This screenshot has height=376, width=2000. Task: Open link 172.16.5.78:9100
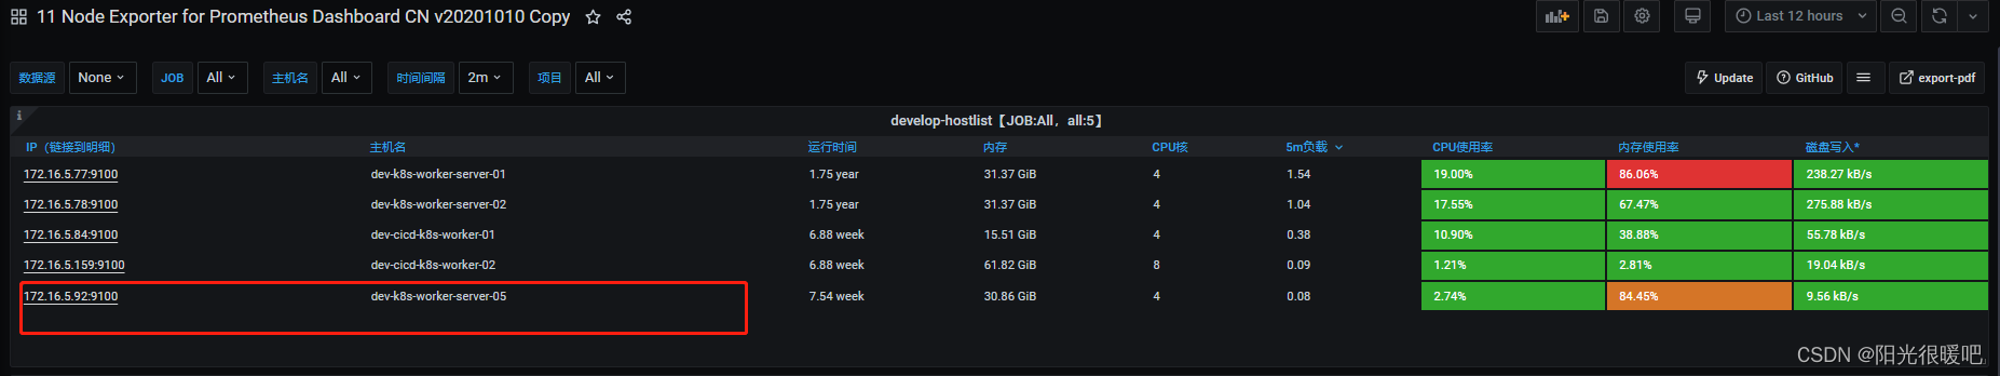point(71,204)
